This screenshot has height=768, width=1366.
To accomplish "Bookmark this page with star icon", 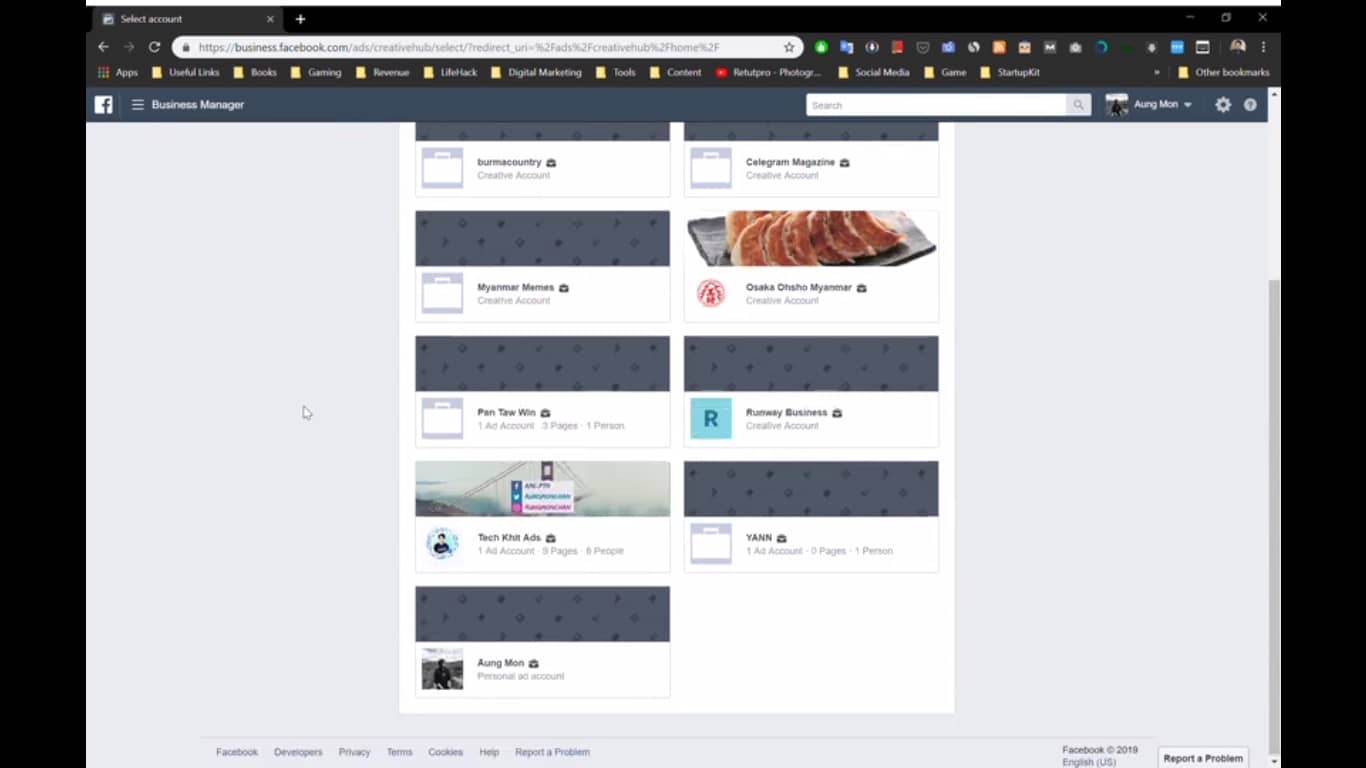I will (789, 47).
